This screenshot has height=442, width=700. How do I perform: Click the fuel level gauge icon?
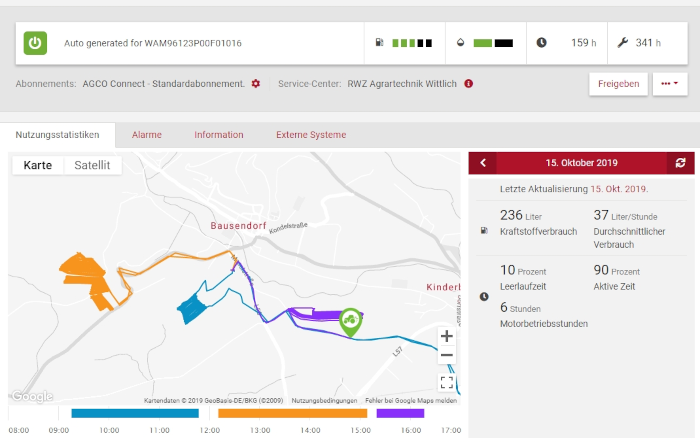(379, 43)
